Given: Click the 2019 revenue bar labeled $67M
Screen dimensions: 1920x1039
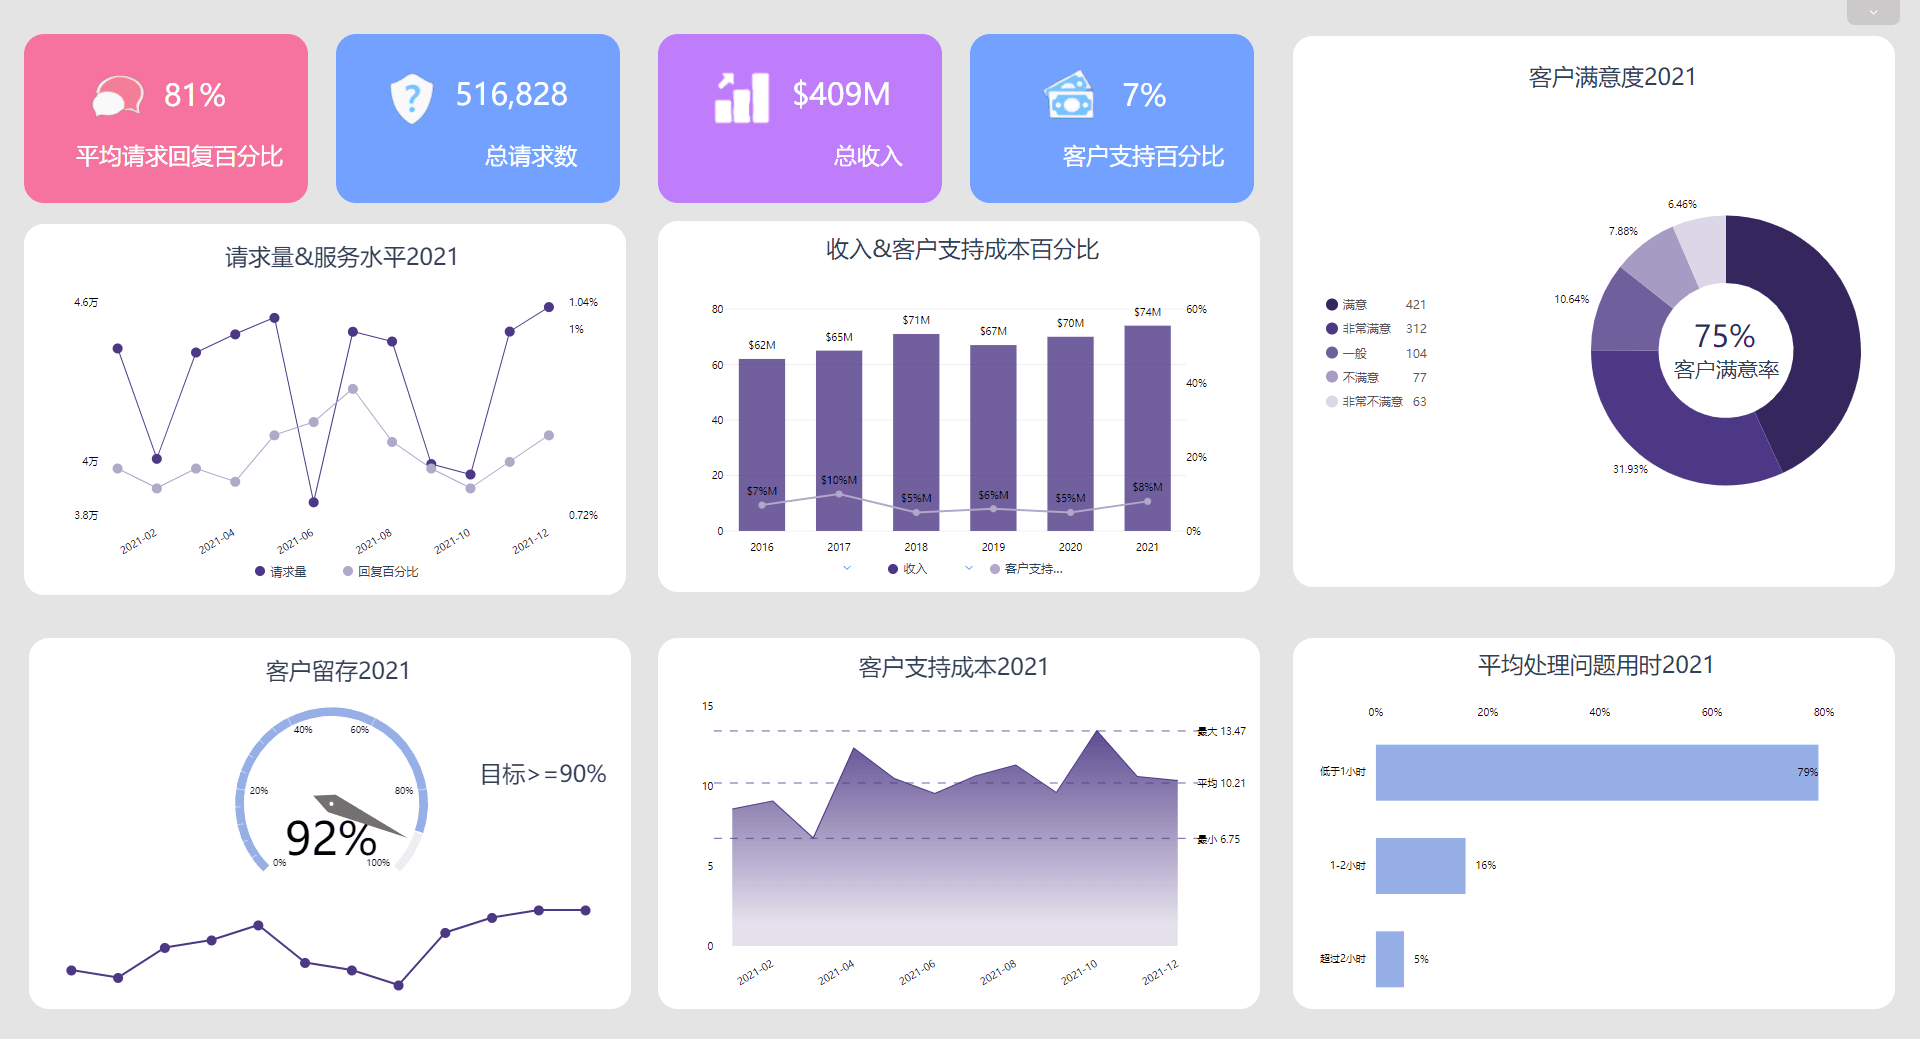Looking at the screenshot, I should [x=993, y=438].
